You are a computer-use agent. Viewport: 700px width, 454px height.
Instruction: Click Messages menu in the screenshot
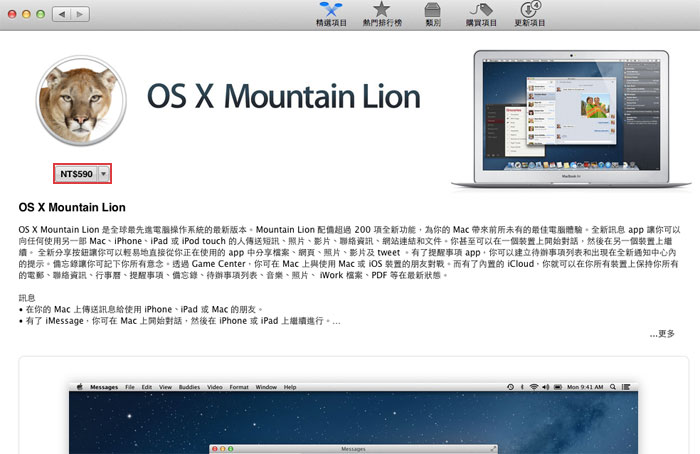(104, 387)
